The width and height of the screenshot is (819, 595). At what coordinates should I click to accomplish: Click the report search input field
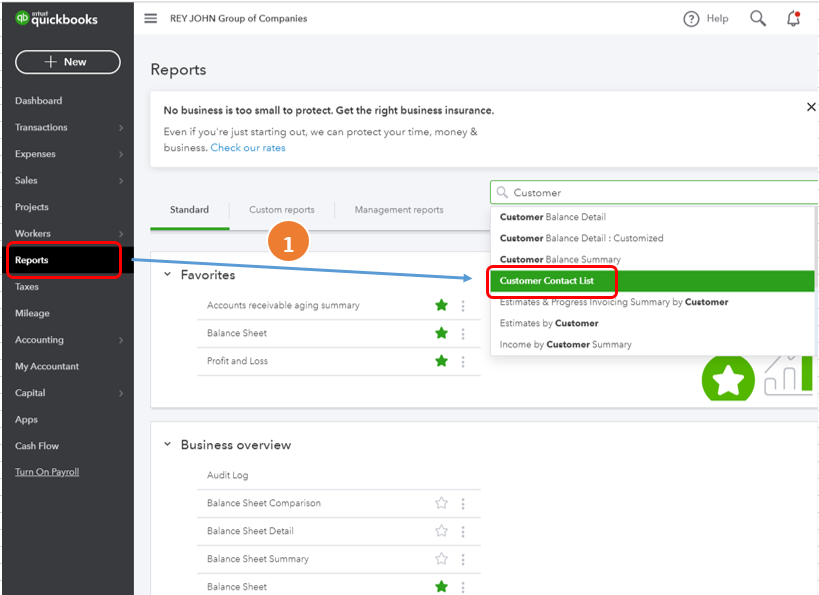click(x=660, y=192)
